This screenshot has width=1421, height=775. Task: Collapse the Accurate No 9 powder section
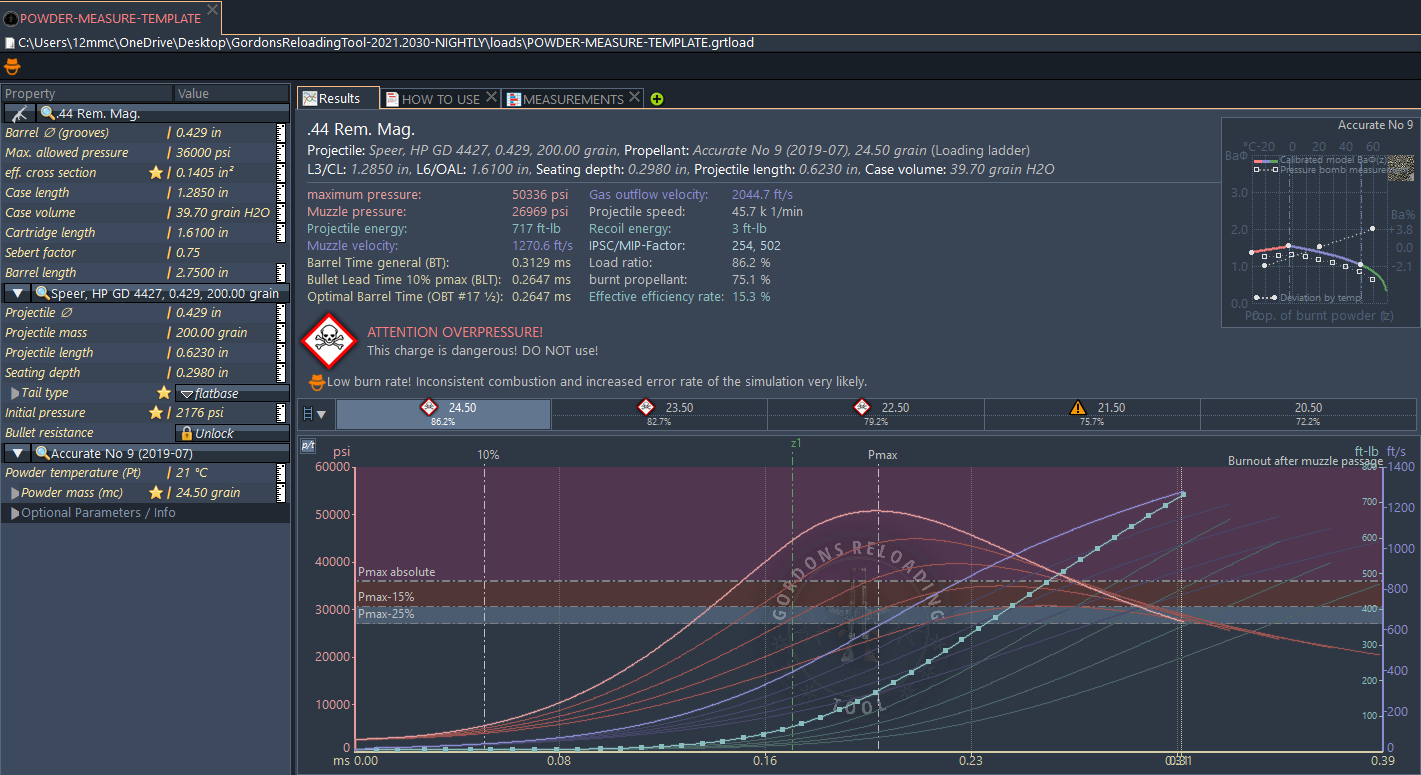(x=18, y=453)
